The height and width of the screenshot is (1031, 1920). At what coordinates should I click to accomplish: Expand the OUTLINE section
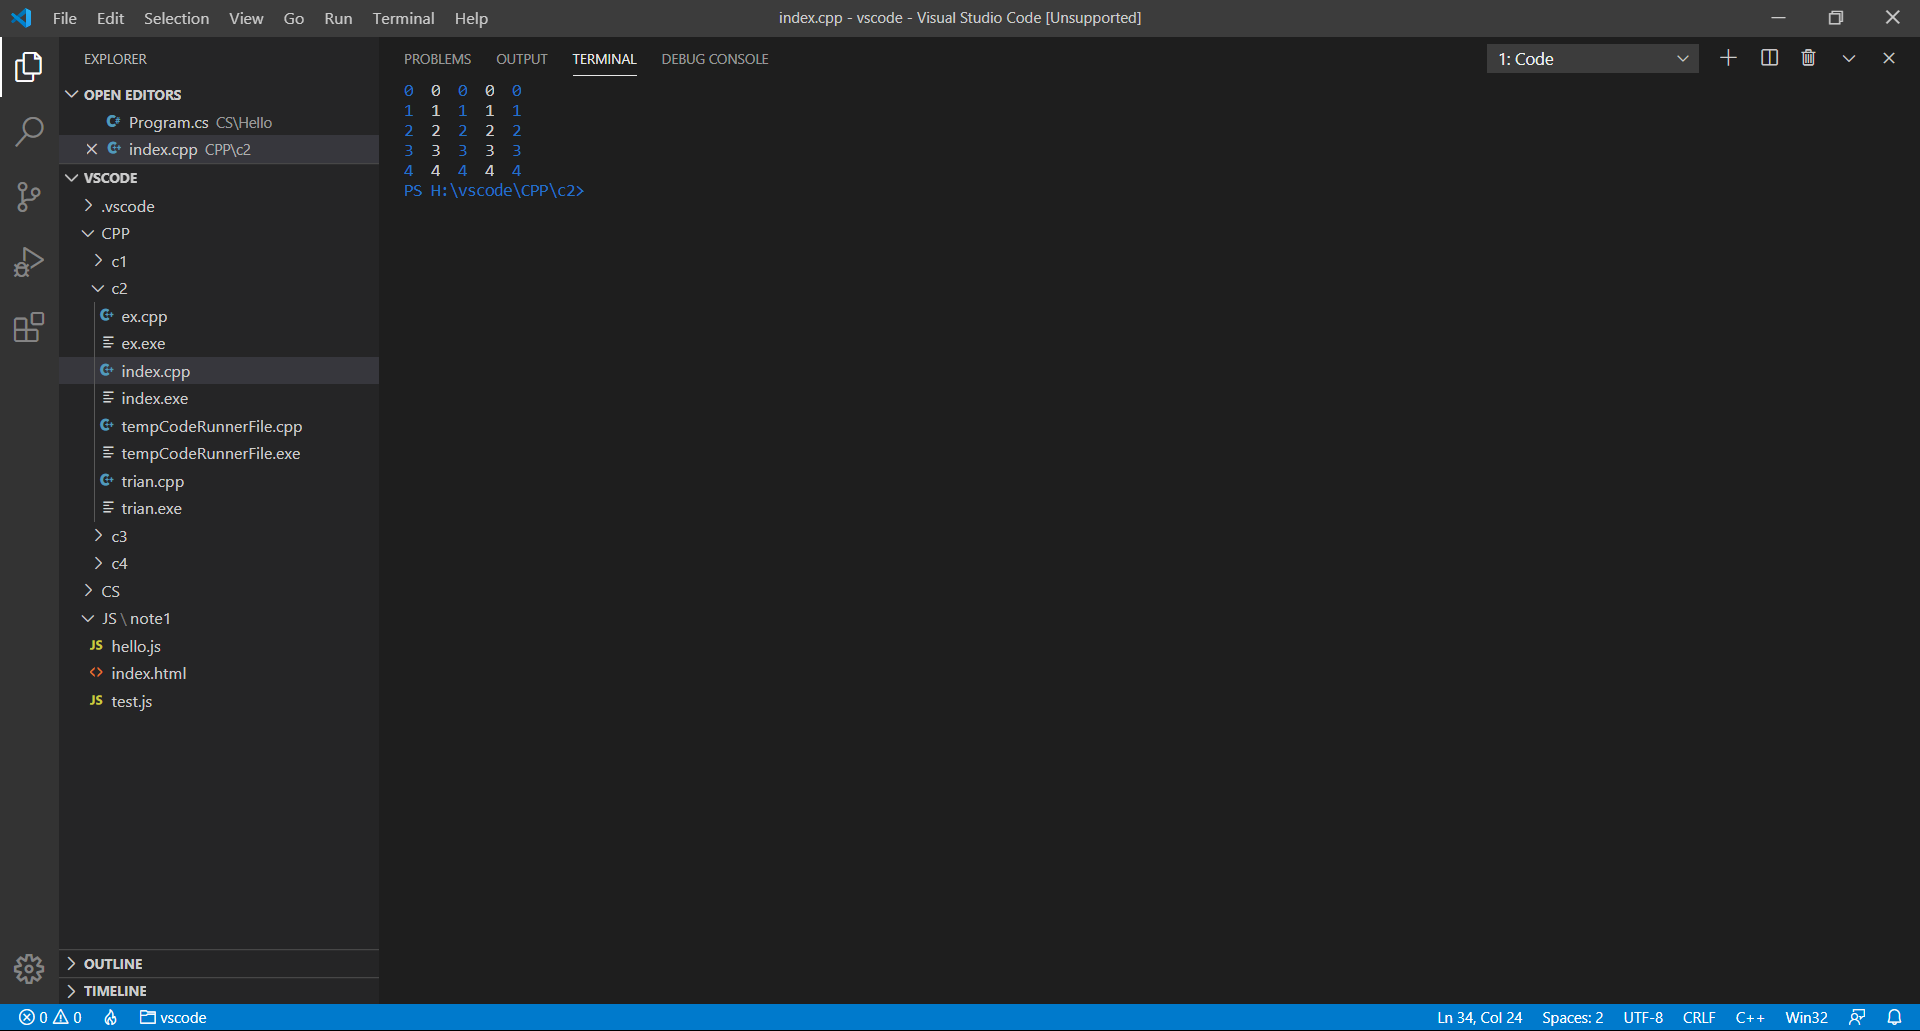pyautogui.click(x=113, y=964)
